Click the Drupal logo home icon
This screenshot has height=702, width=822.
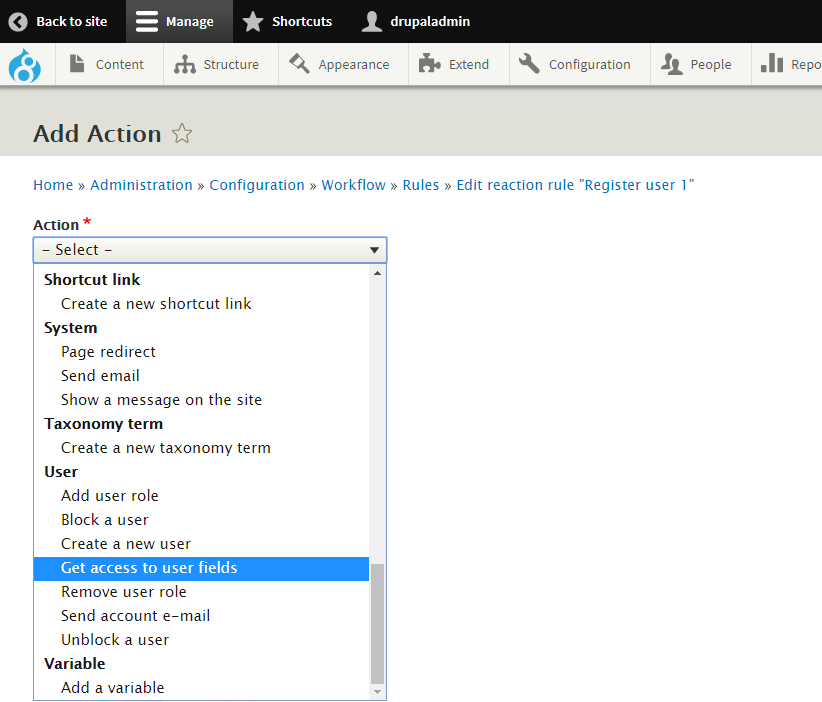pos(25,65)
